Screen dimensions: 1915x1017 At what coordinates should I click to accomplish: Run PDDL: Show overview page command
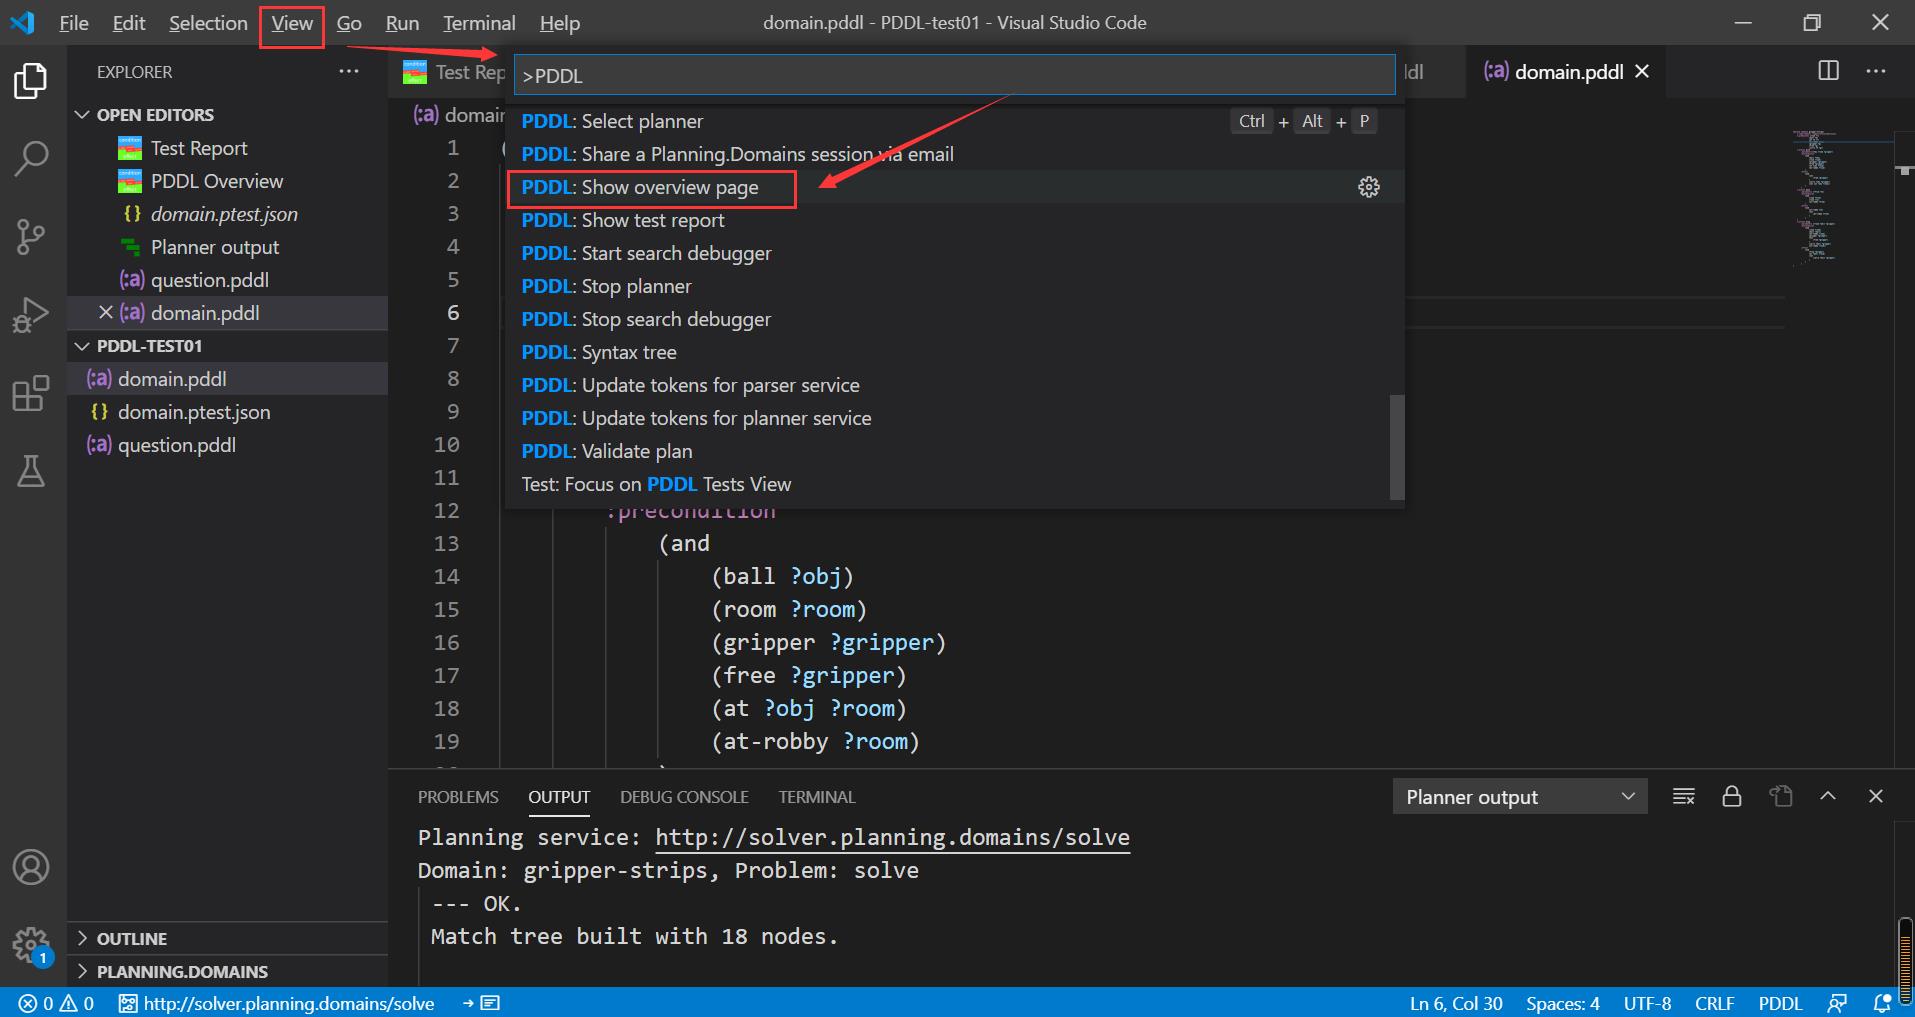point(954,187)
